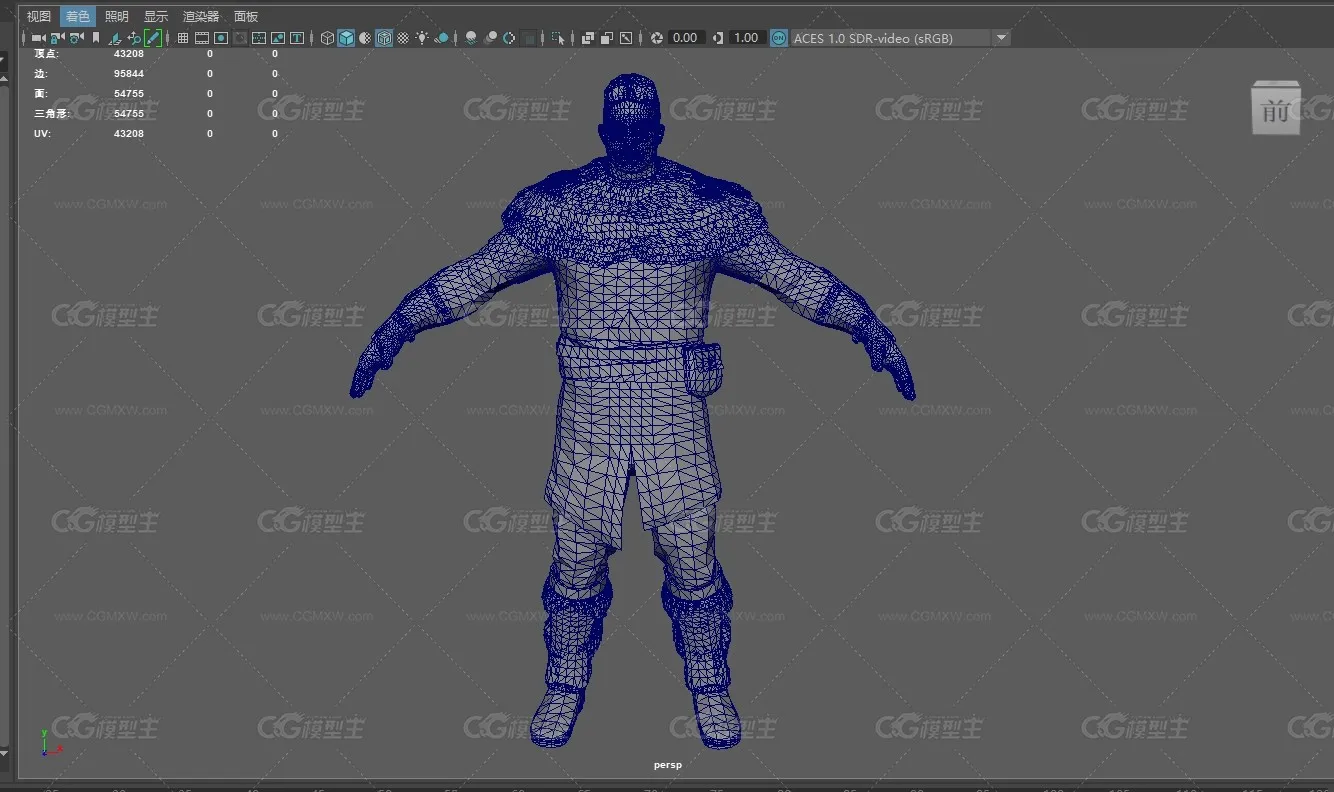Click the X-Ray Joints icon
The height and width of the screenshot is (792, 1334).
pyautogui.click(x=626, y=38)
